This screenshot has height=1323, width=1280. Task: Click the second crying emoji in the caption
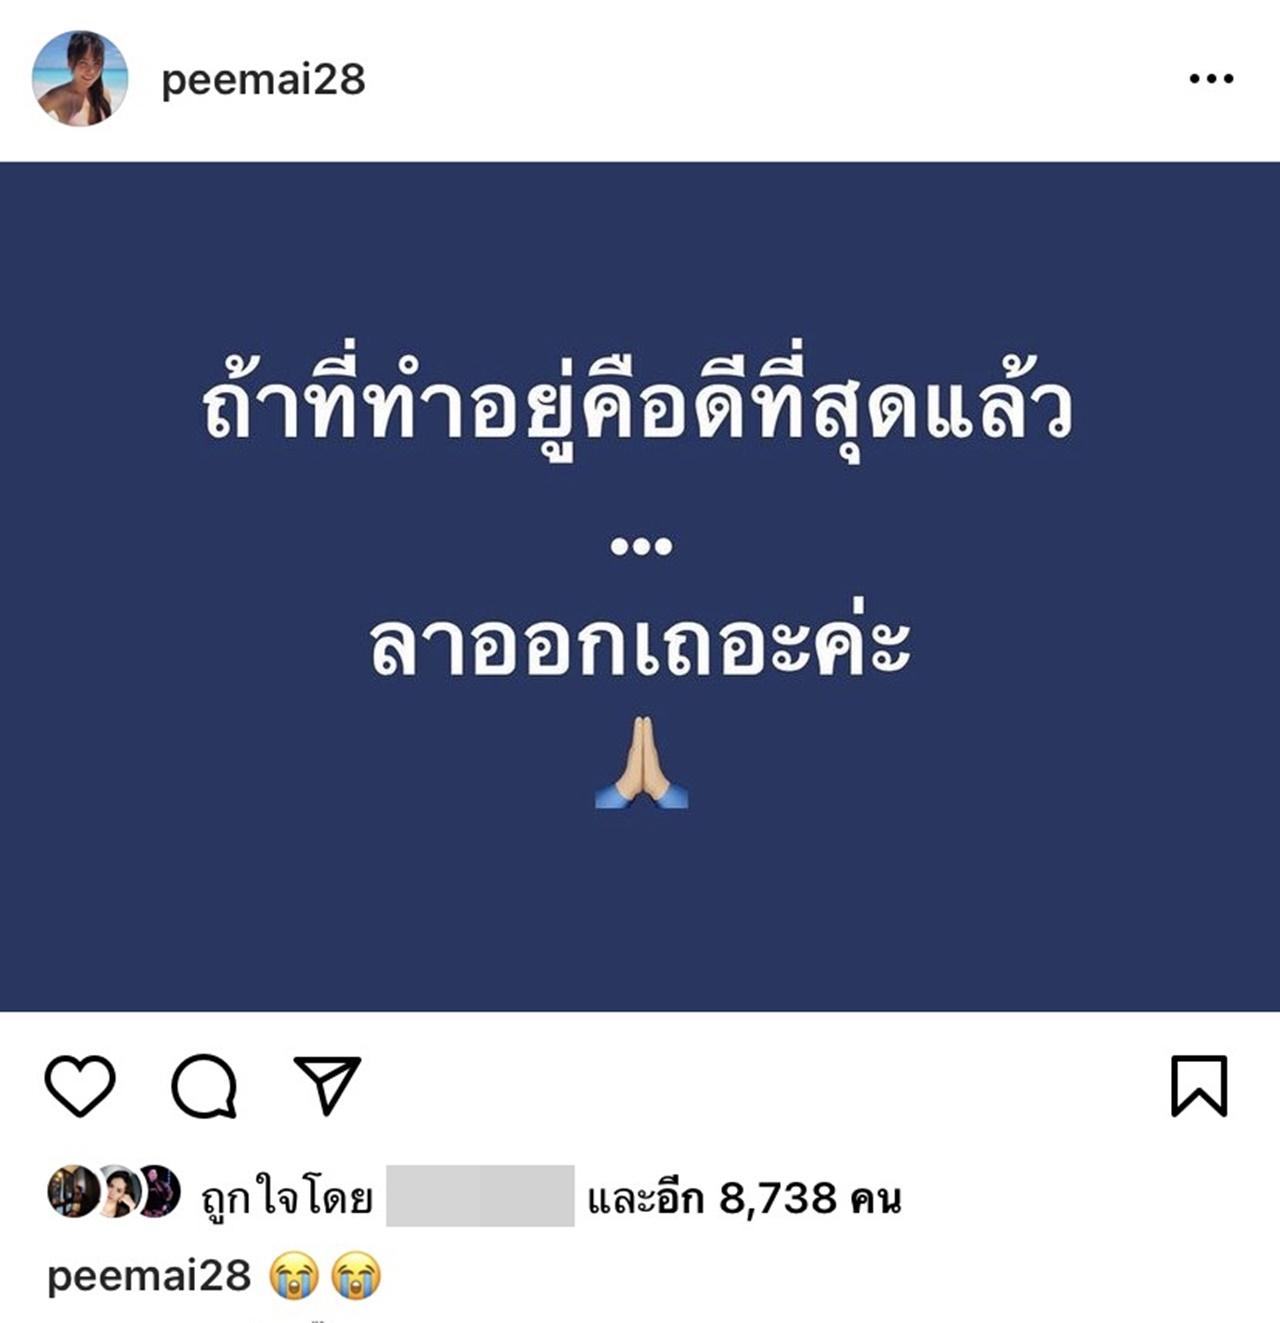pyautogui.click(x=356, y=1276)
